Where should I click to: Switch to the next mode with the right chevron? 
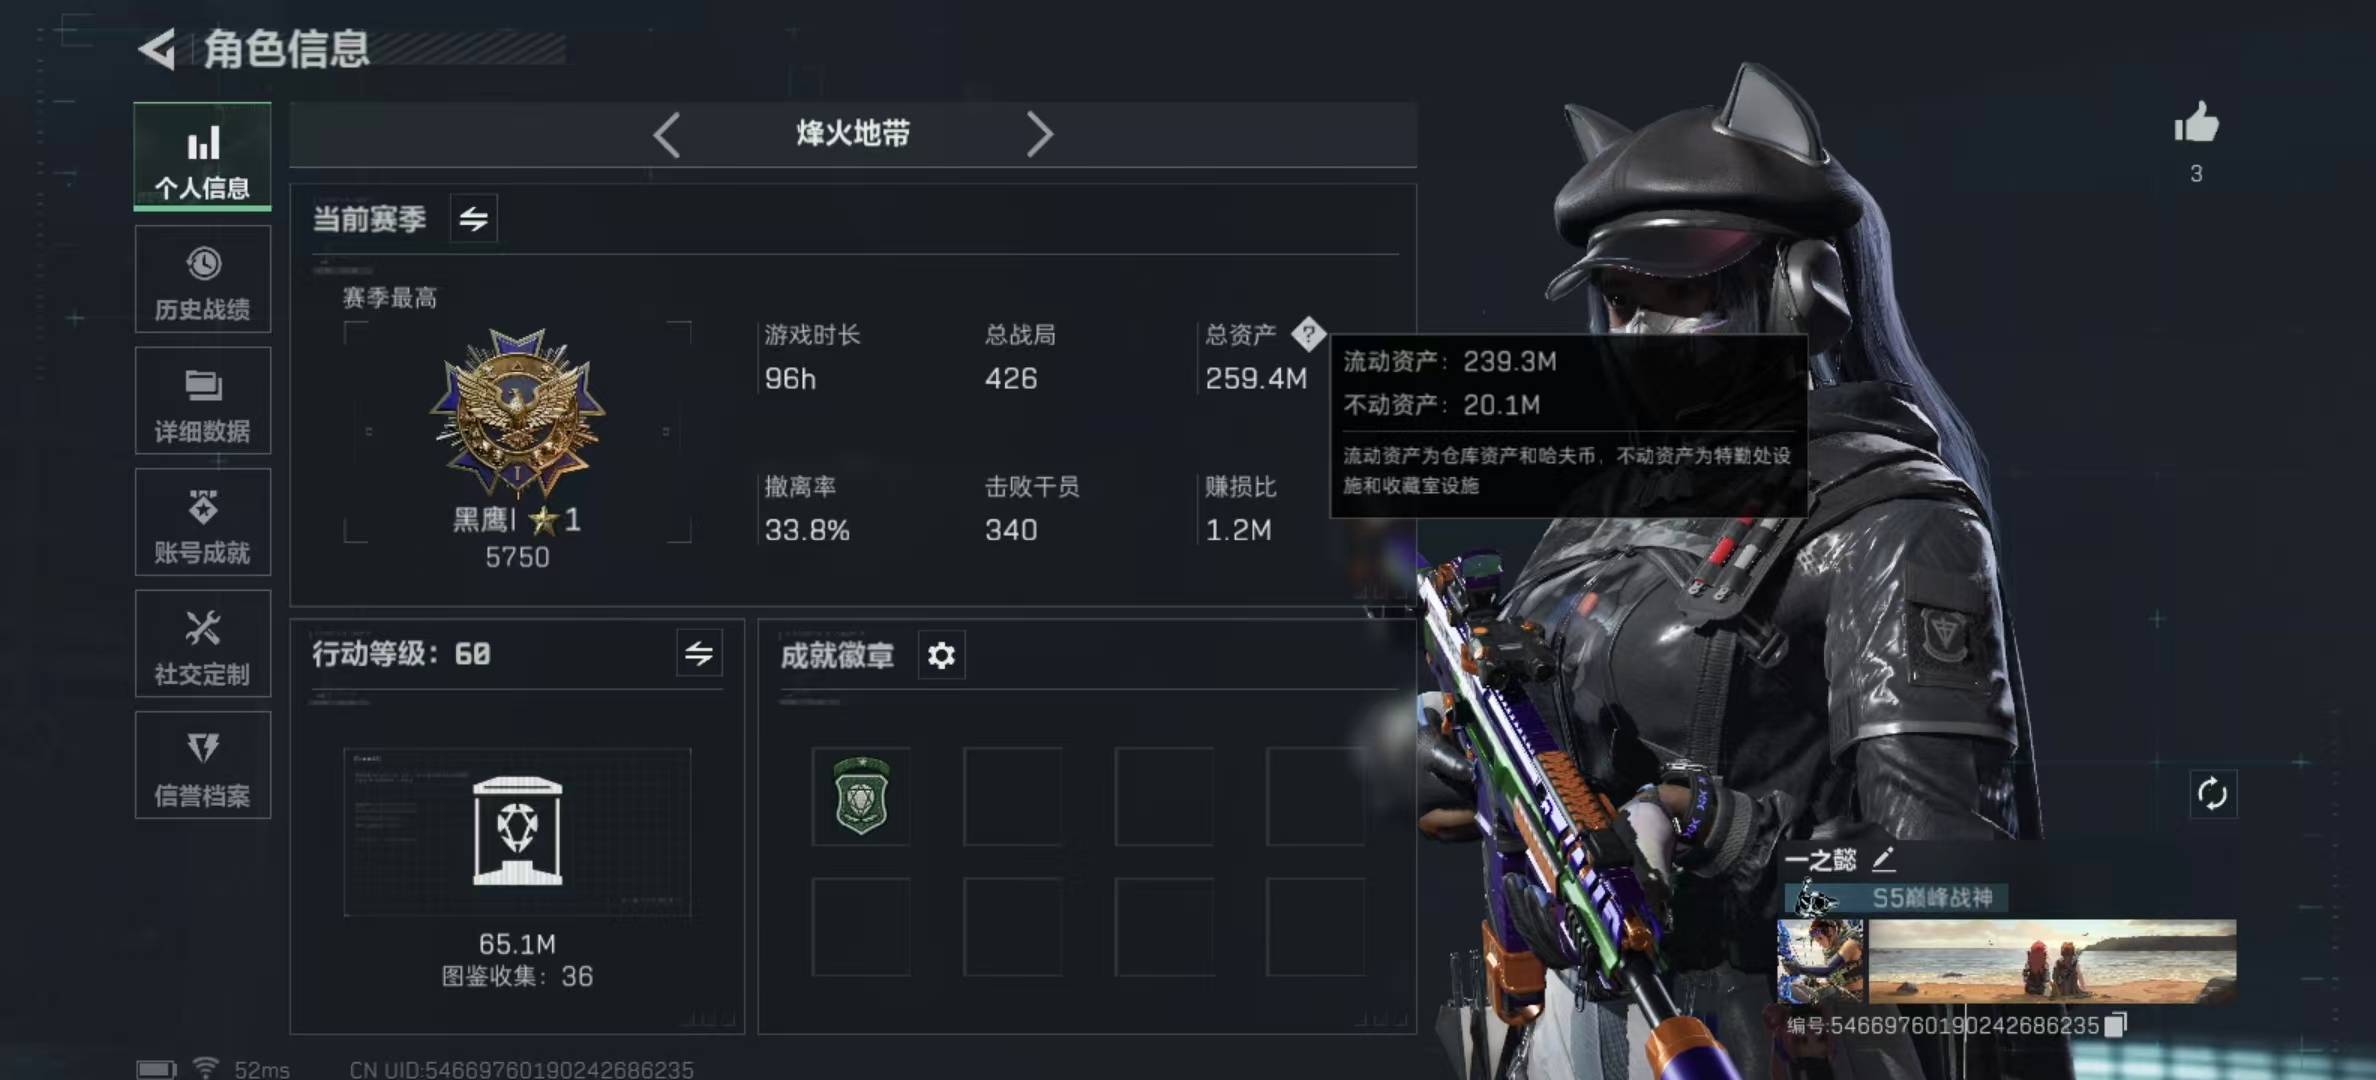click(1040, 134)
